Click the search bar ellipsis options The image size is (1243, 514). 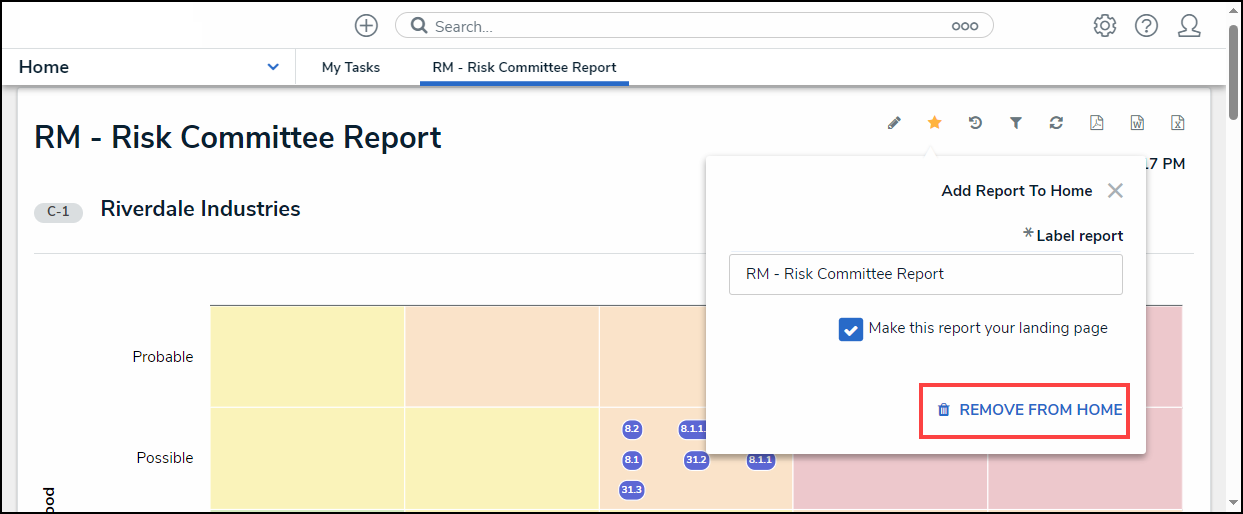pos(964,27)
